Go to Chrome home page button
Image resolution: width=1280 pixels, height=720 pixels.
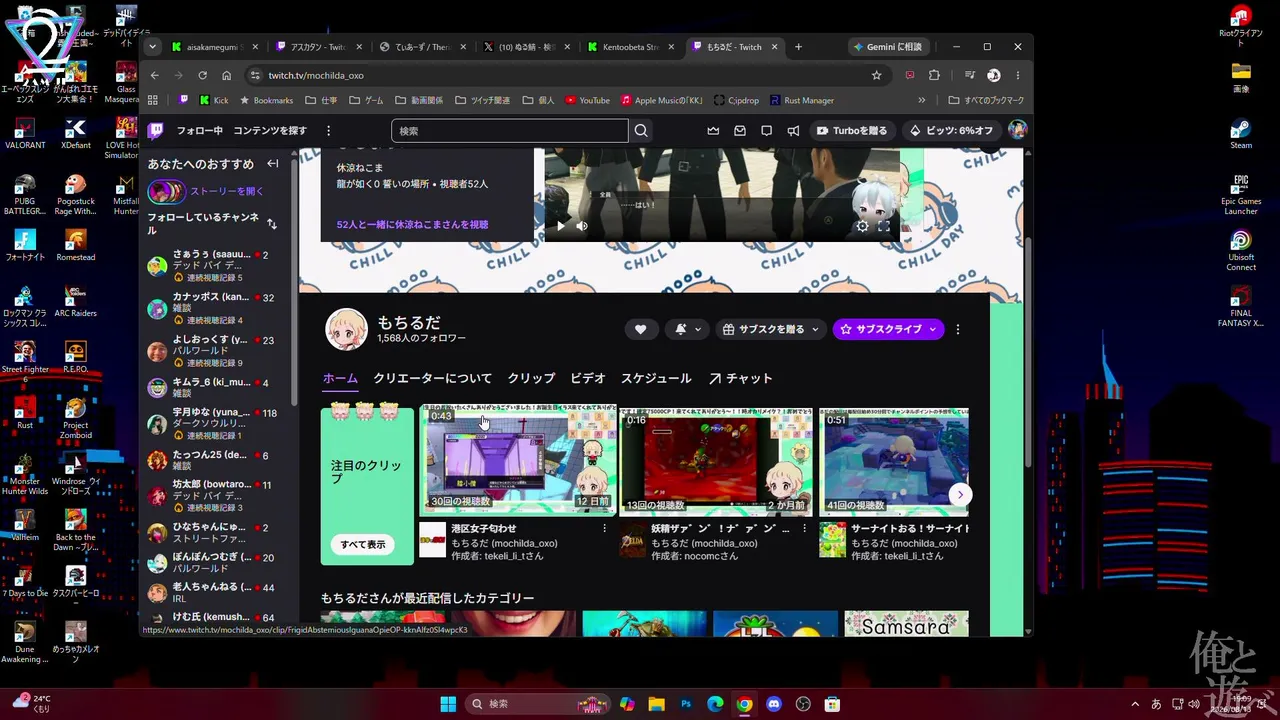[227, 75]
